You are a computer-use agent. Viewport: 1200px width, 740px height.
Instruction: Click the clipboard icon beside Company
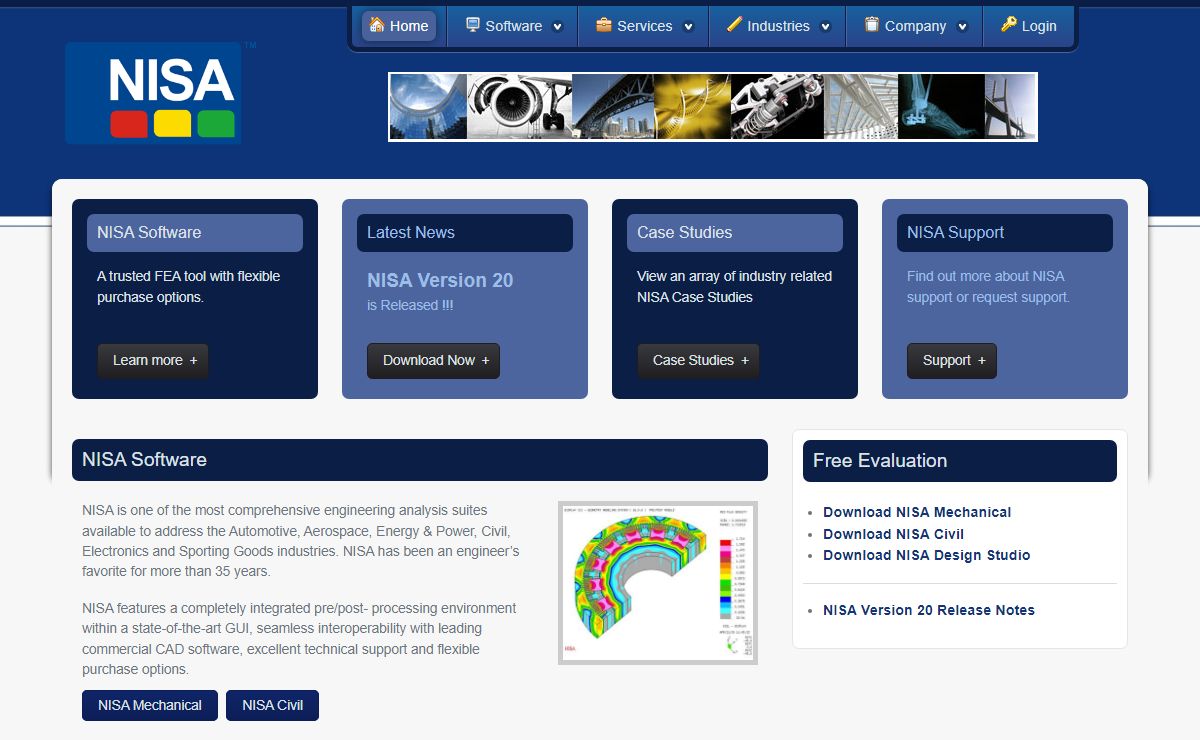coord(872,25)
